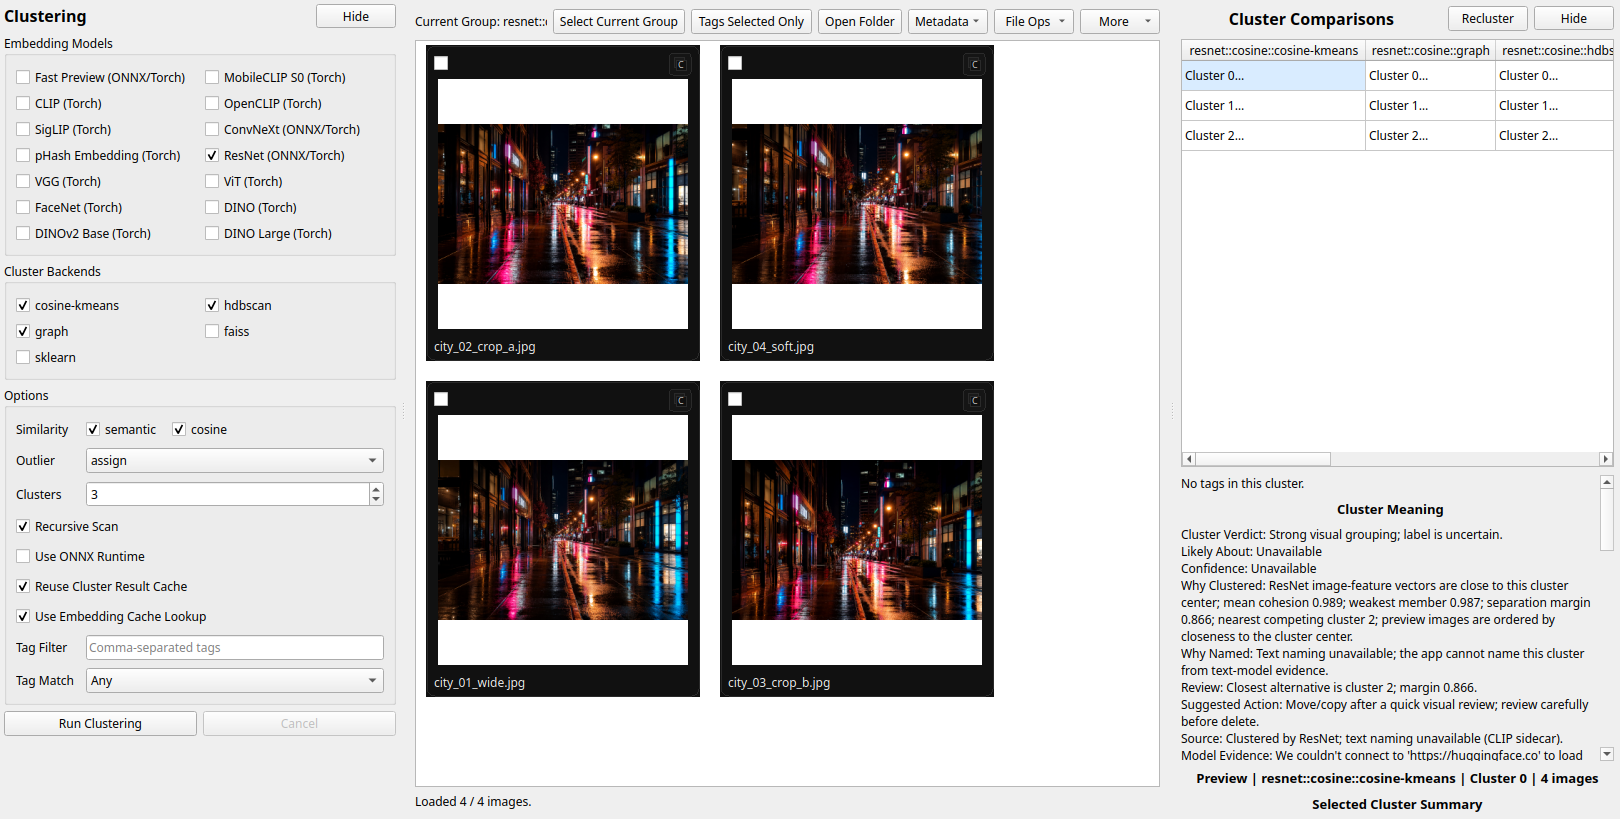
Task: Click the C badge on city_01_wide.jpg
Action: pos(681,400)
